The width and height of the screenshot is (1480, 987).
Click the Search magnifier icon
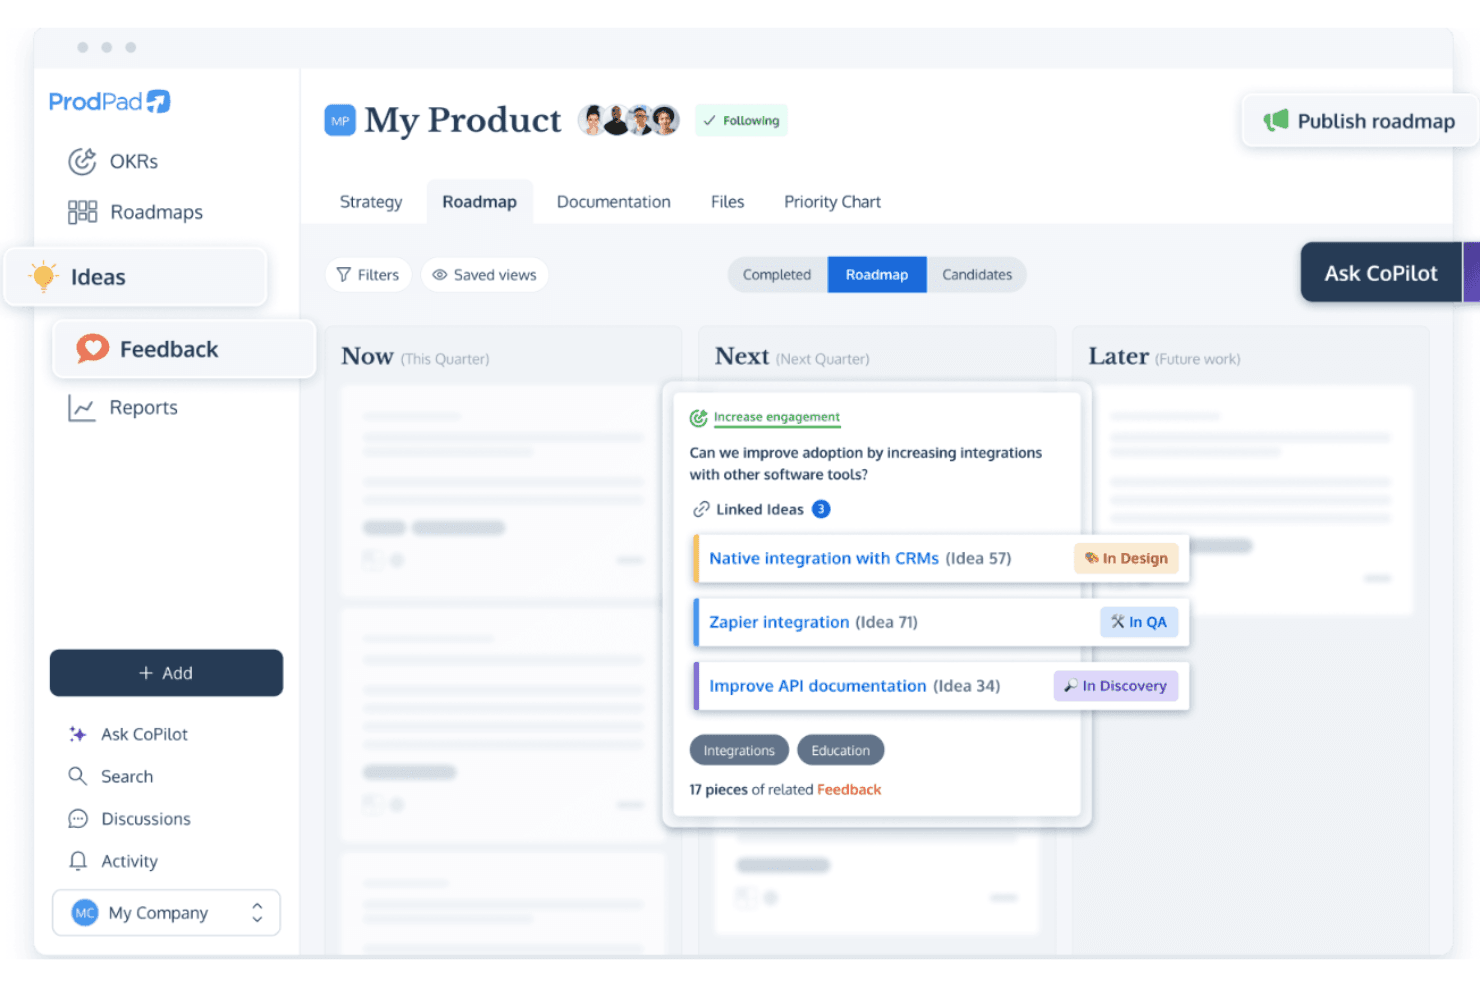point(77,776)
